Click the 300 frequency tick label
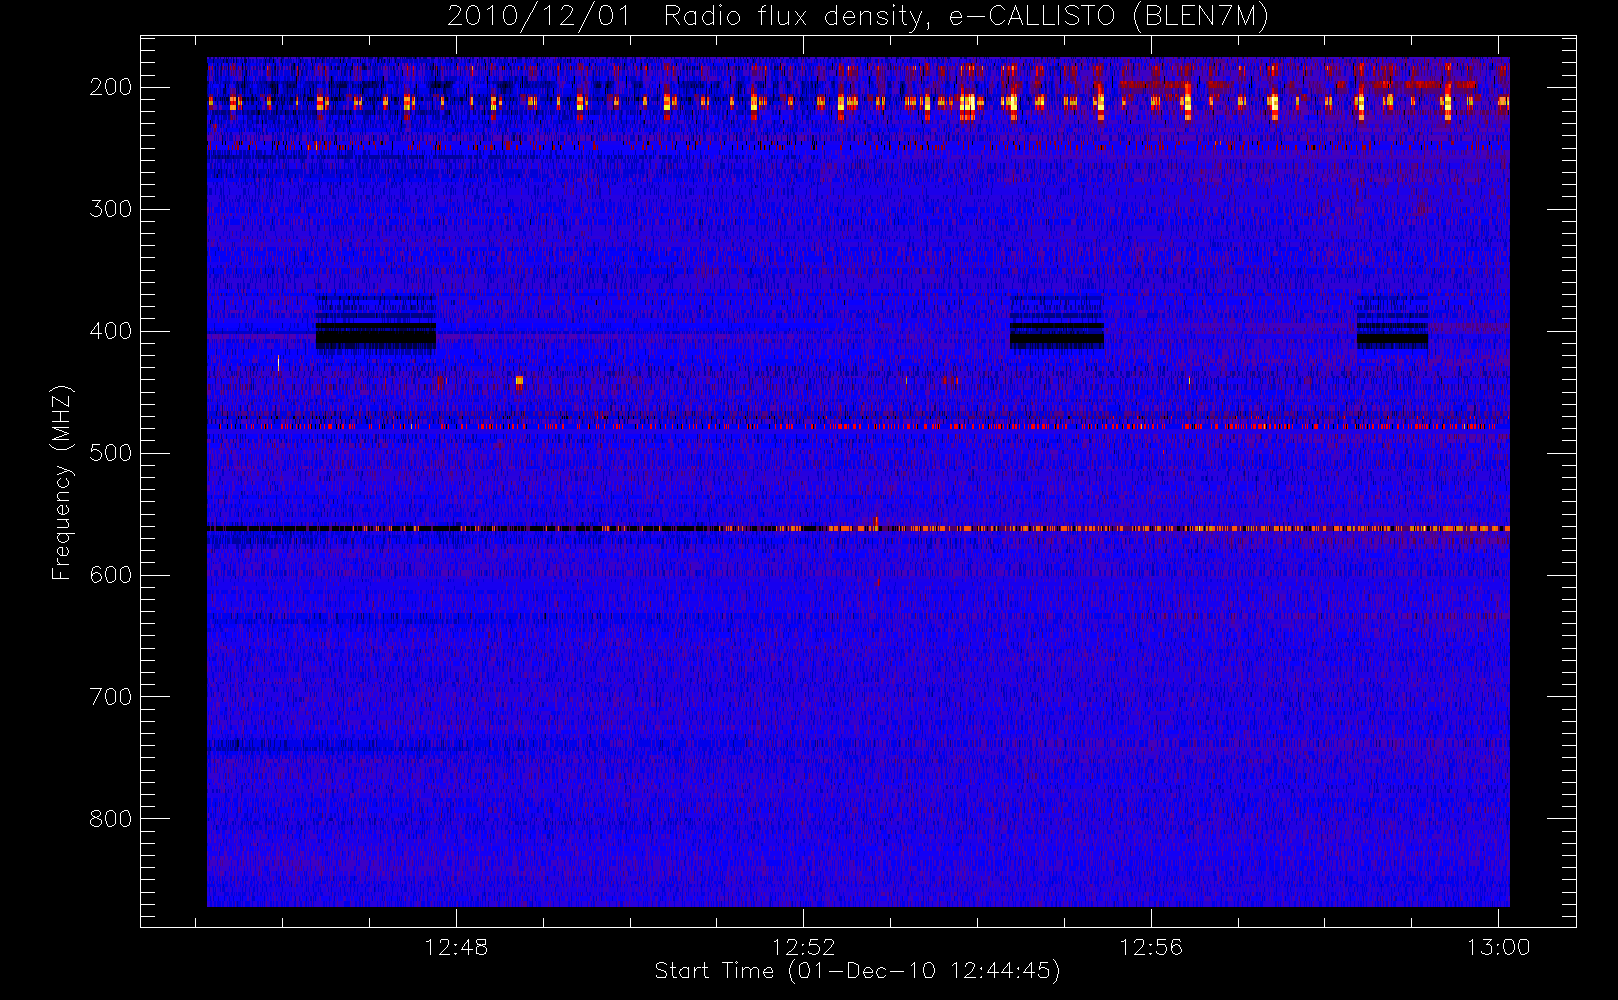This screenshot has height=1000, width=1618. point(111,209)
